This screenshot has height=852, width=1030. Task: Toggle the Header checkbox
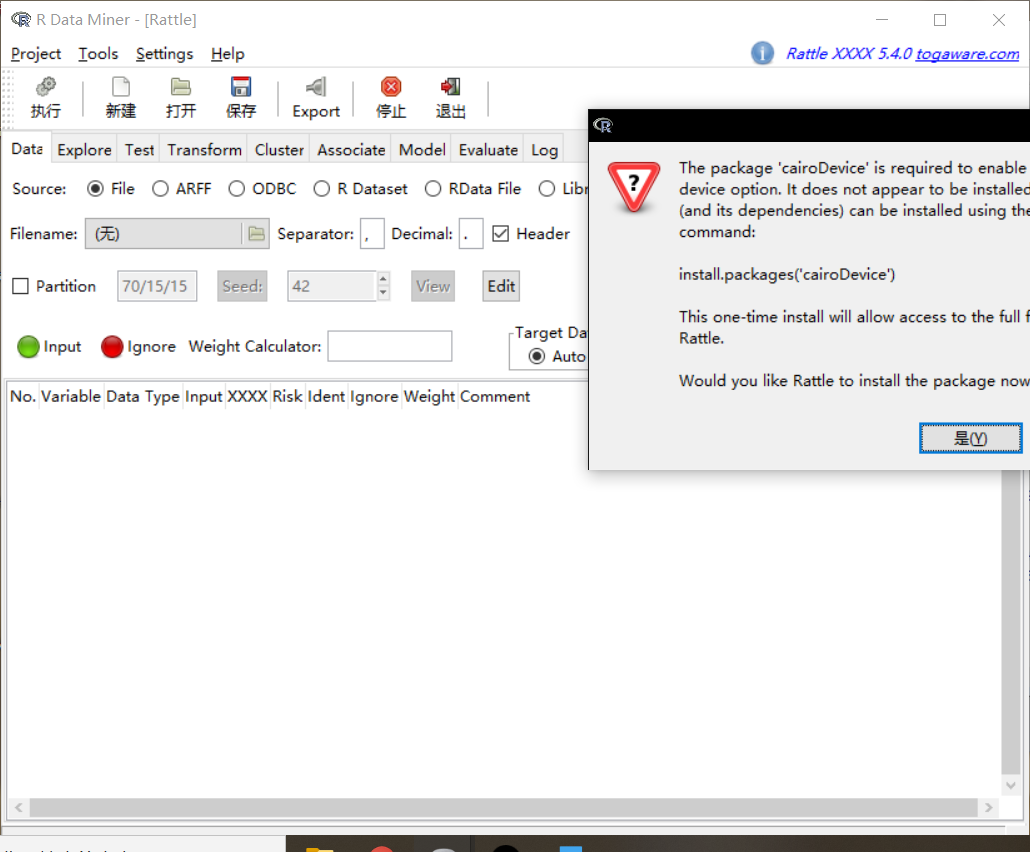(x=501, y=234)
